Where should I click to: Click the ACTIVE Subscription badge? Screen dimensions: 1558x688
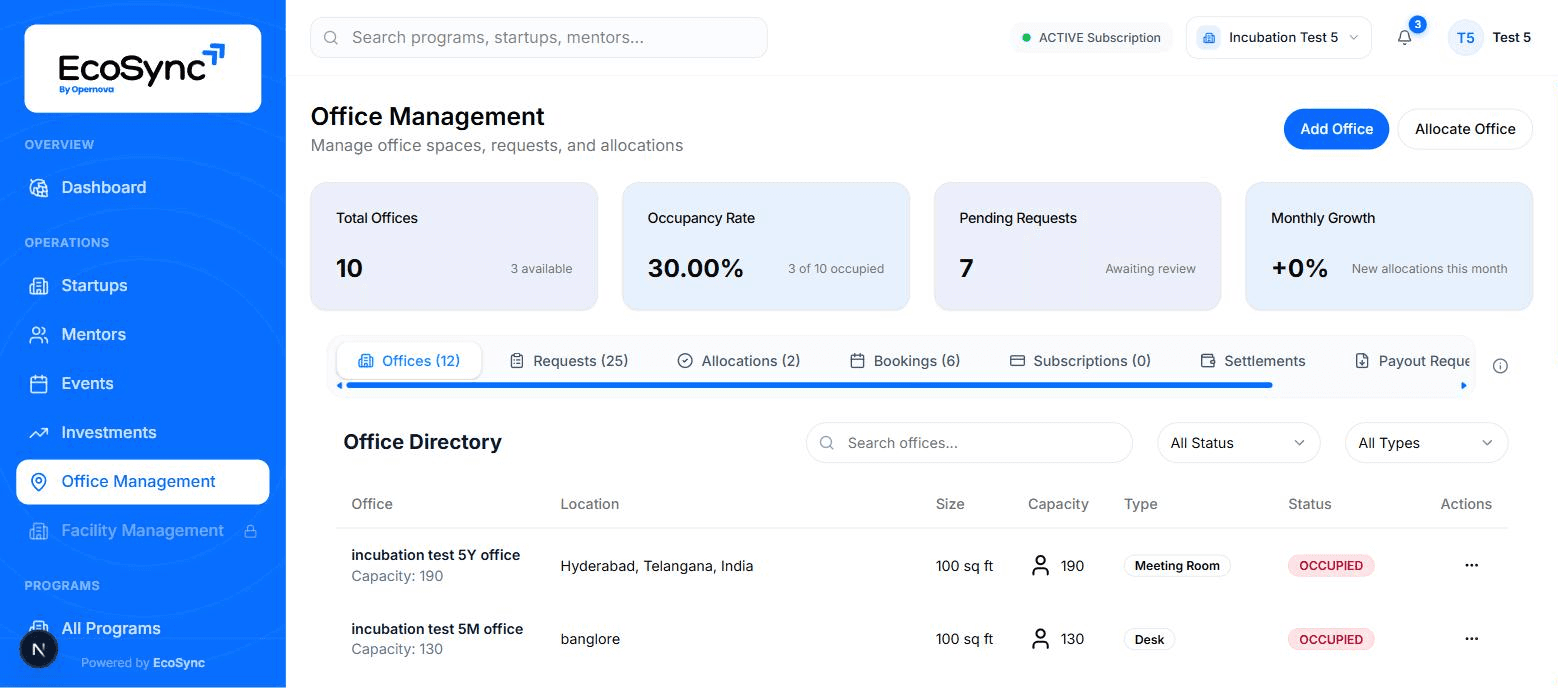coord(1091,38)
